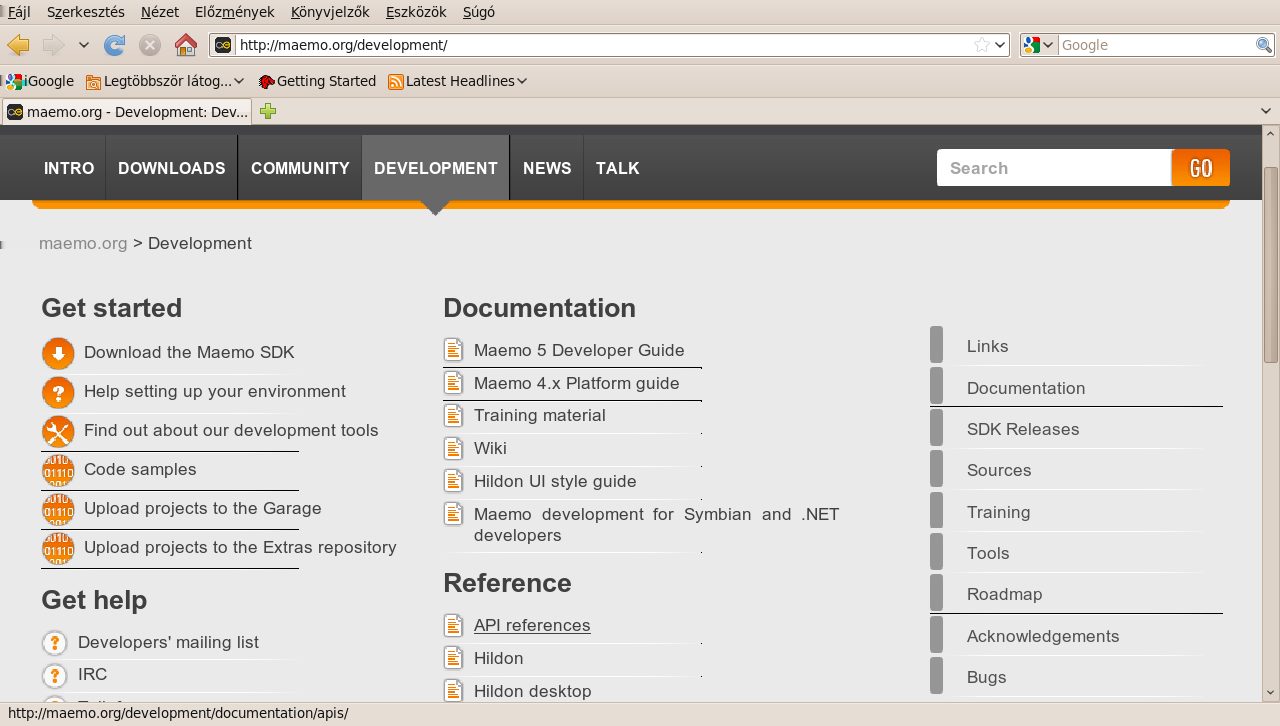
Task: Open a new tab with the plus icon
Action: tap(268, 111)
